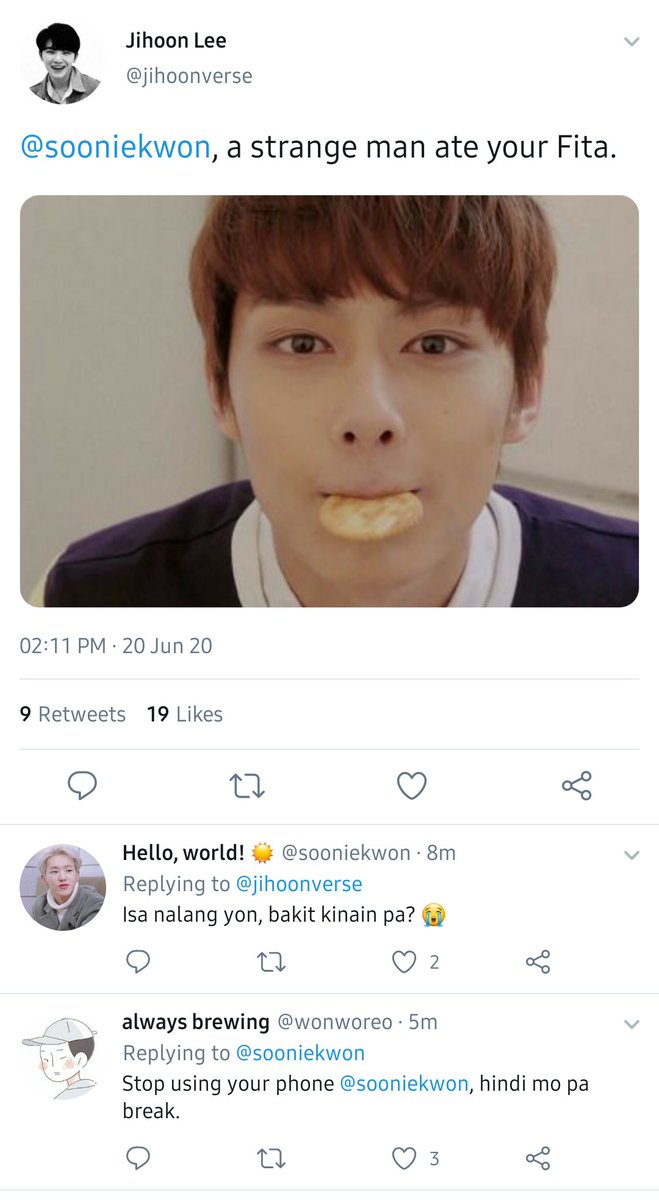659x1200 pixels.
Task: Share the main Jihoon Lee tweet
Action: tap(577, 786)
